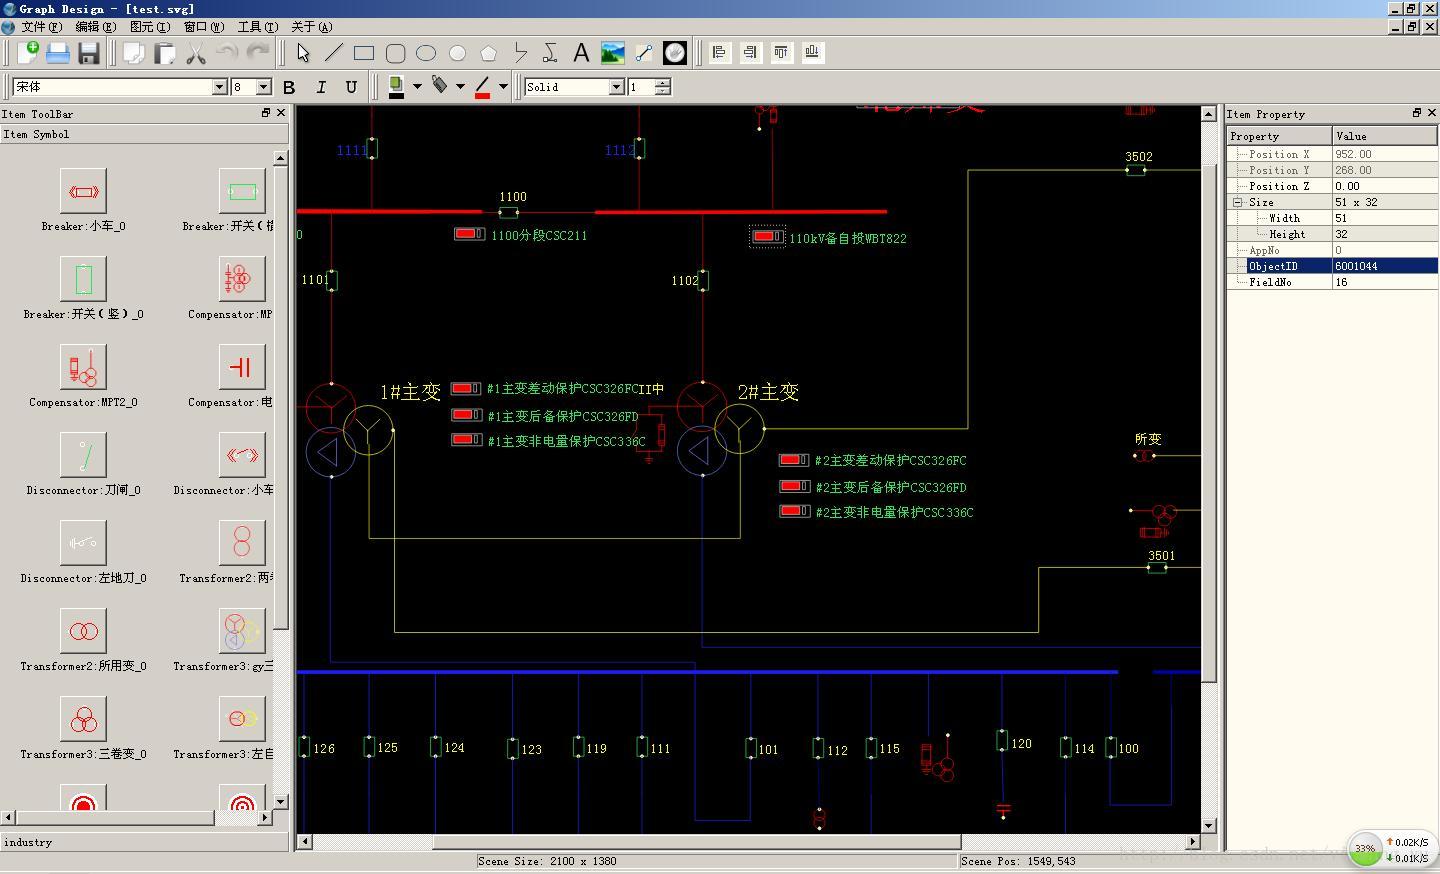Click the Align Top icon
The height and width of the screenshot is (874, 1440).
pyautogui.click(x=781, y=53)
